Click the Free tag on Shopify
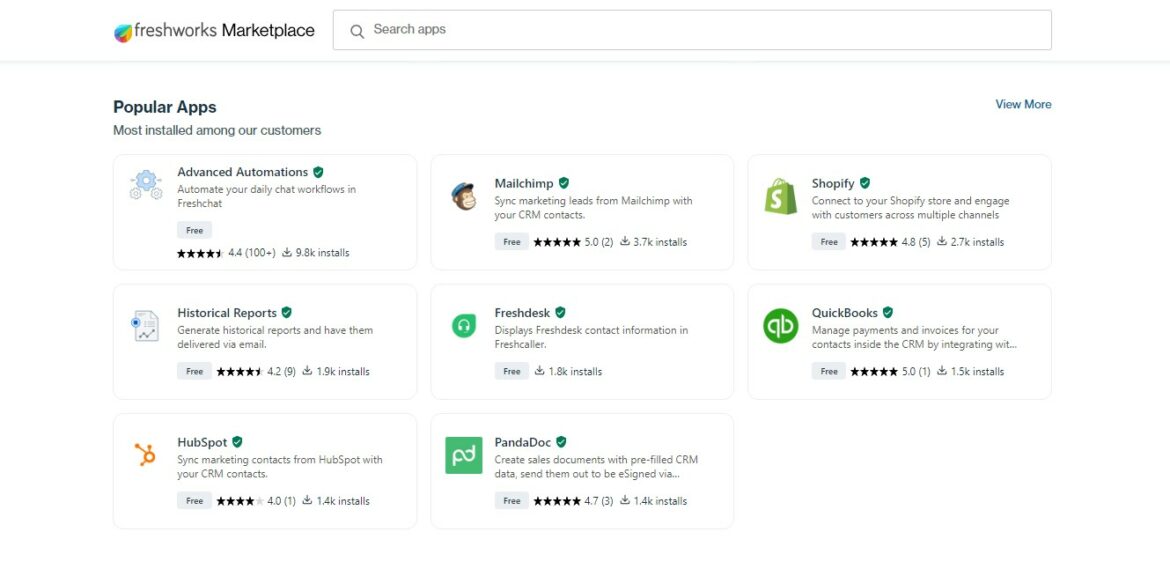The height and width of the screenshot is (569, 1170). pos(829,242)
